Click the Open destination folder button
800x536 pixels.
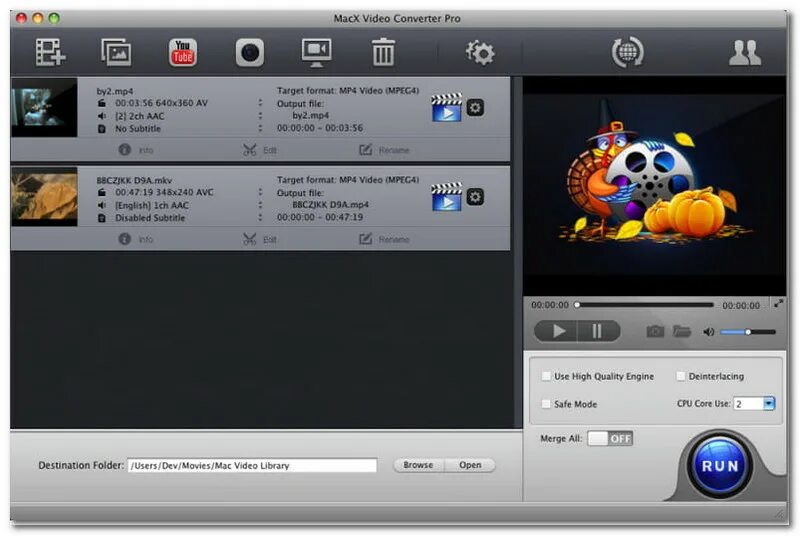(470, 465)
